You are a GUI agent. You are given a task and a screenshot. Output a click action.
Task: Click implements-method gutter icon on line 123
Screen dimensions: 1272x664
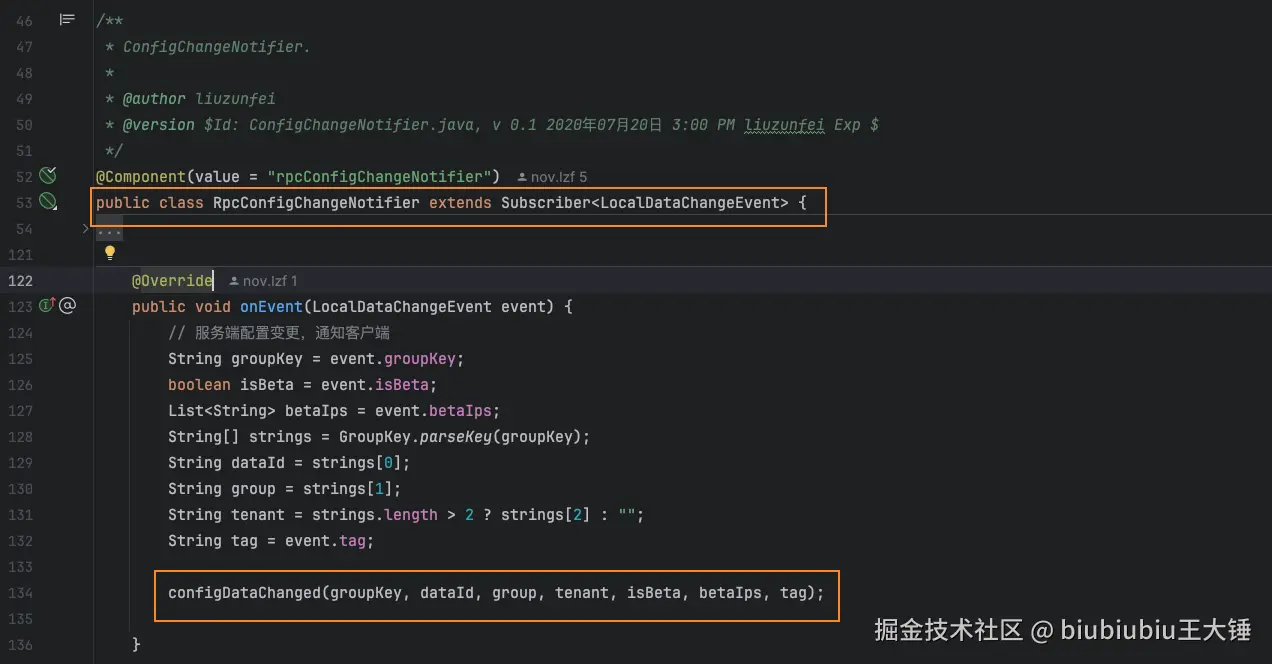coord(46,306)
